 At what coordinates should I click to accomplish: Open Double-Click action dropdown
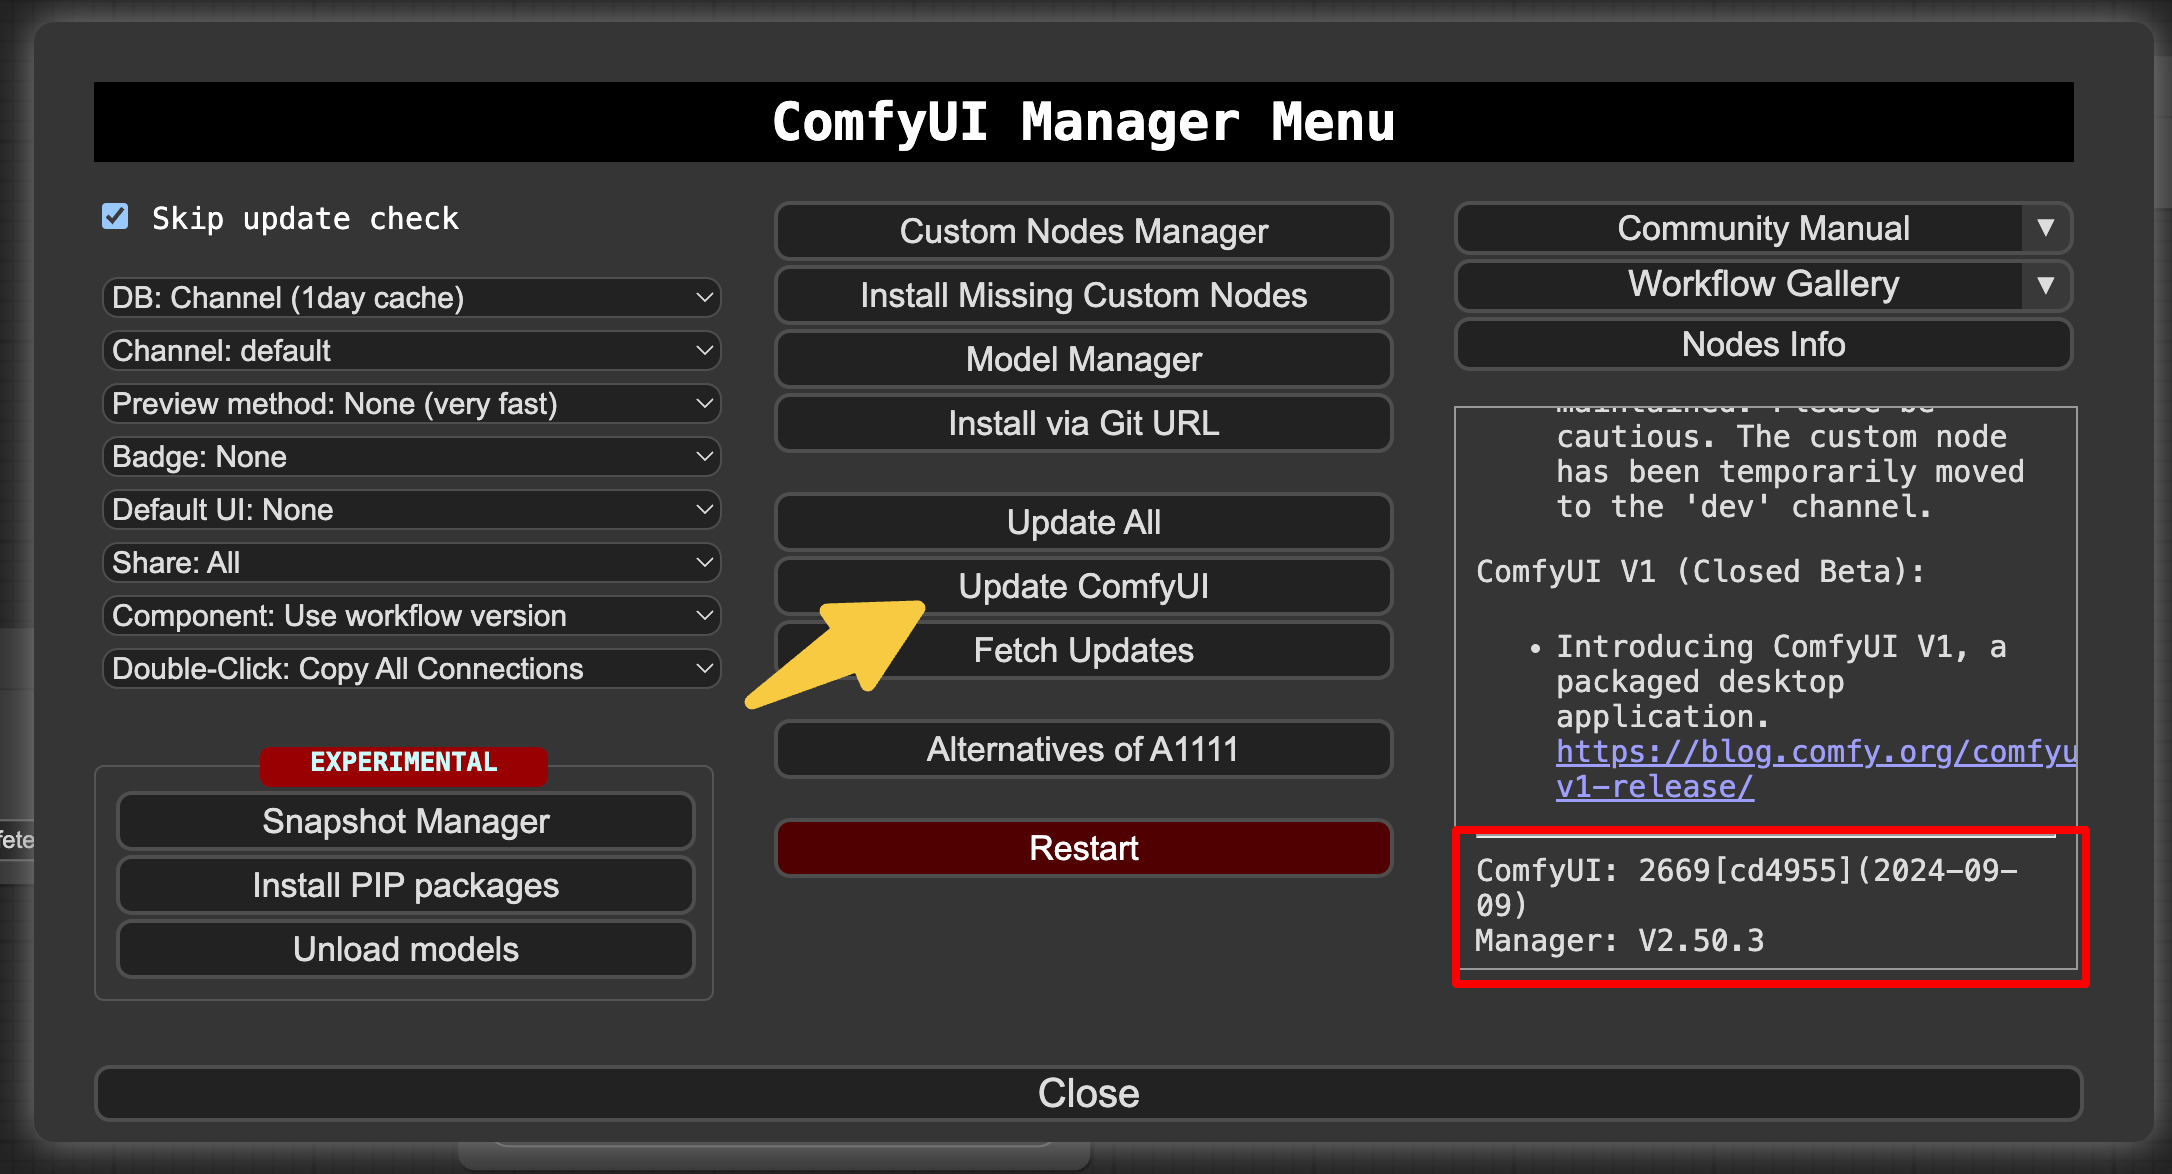coord(411,669)
